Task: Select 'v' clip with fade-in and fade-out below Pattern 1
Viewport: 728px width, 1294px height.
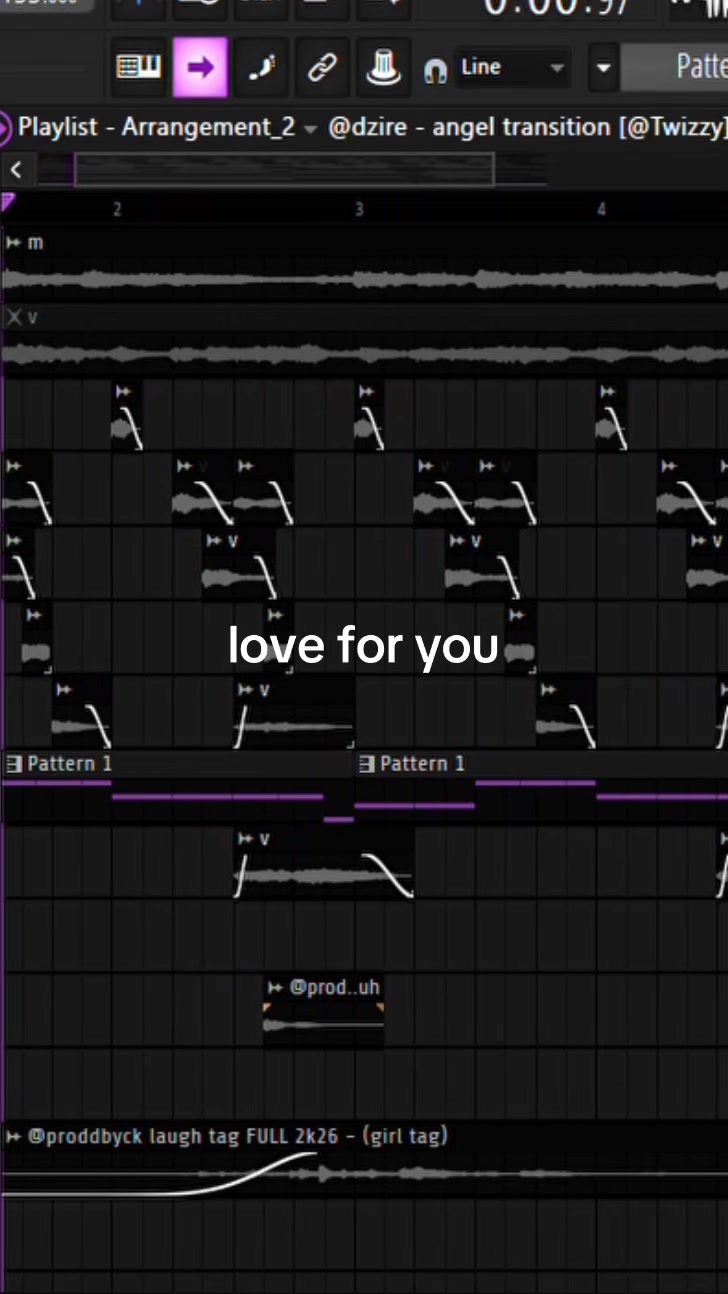Action: [324, 863]
